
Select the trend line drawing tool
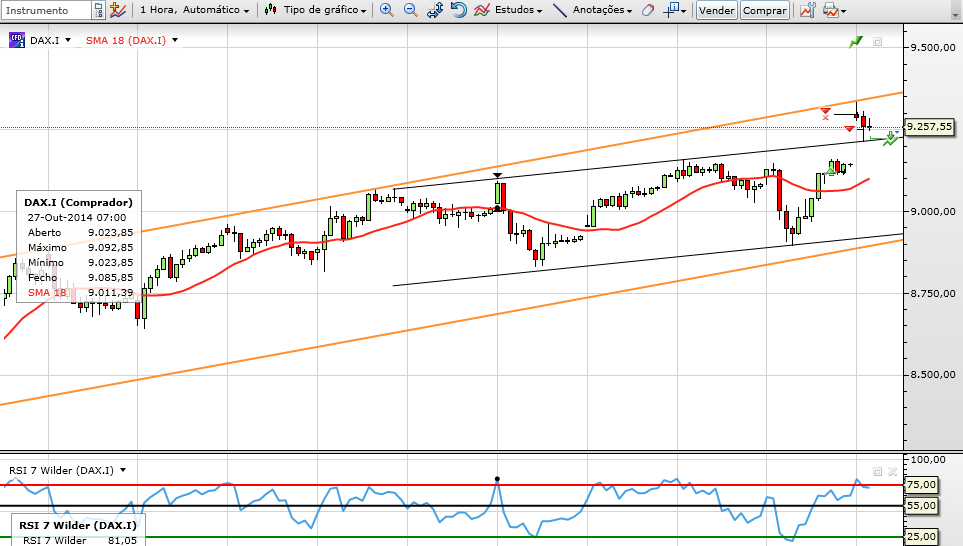(559, 10)
